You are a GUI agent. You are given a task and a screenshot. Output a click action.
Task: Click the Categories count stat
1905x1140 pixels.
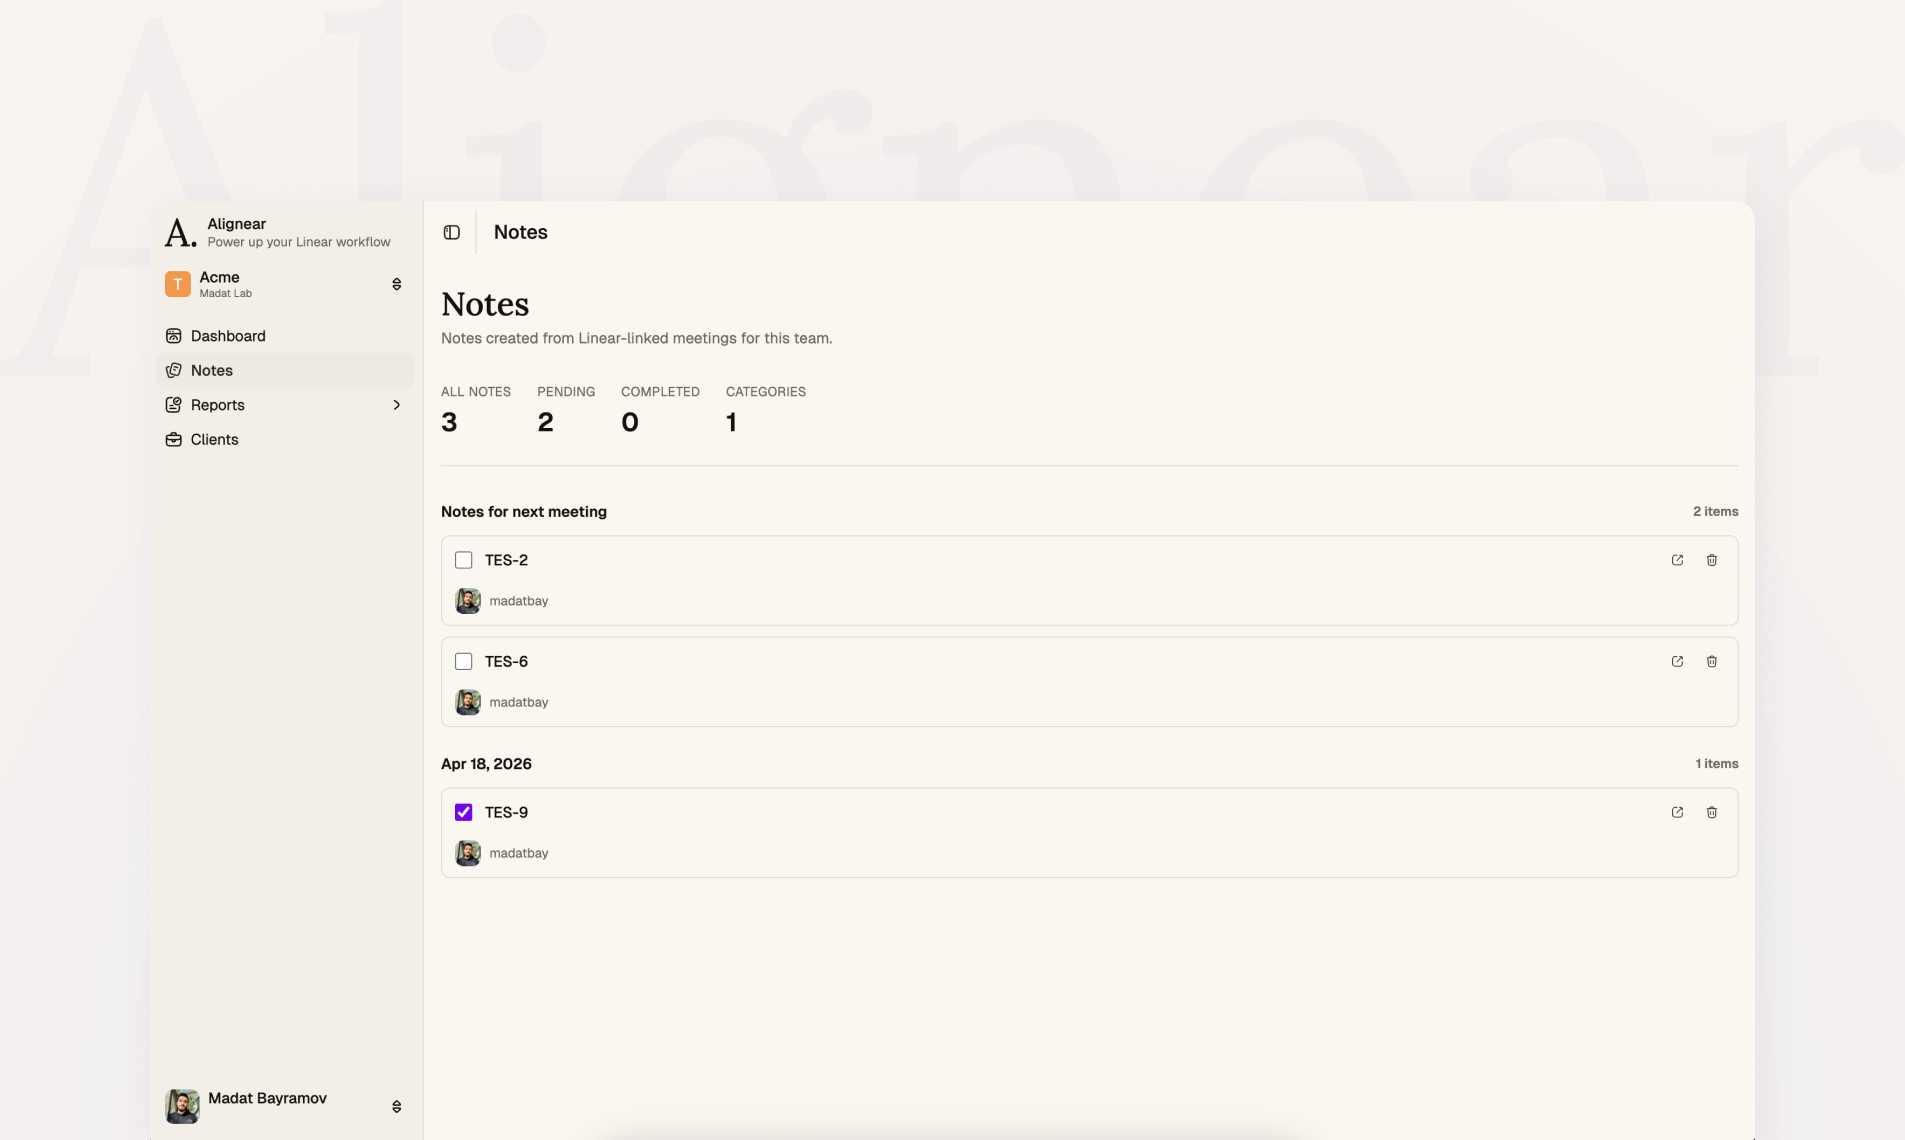coord(766,410)
